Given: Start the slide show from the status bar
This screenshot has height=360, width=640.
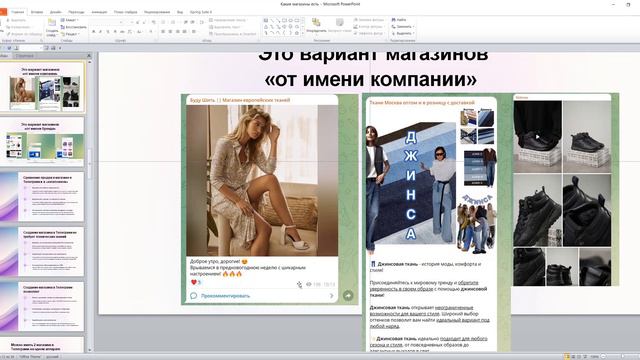Looking at the screenshot, I should 585,357.
